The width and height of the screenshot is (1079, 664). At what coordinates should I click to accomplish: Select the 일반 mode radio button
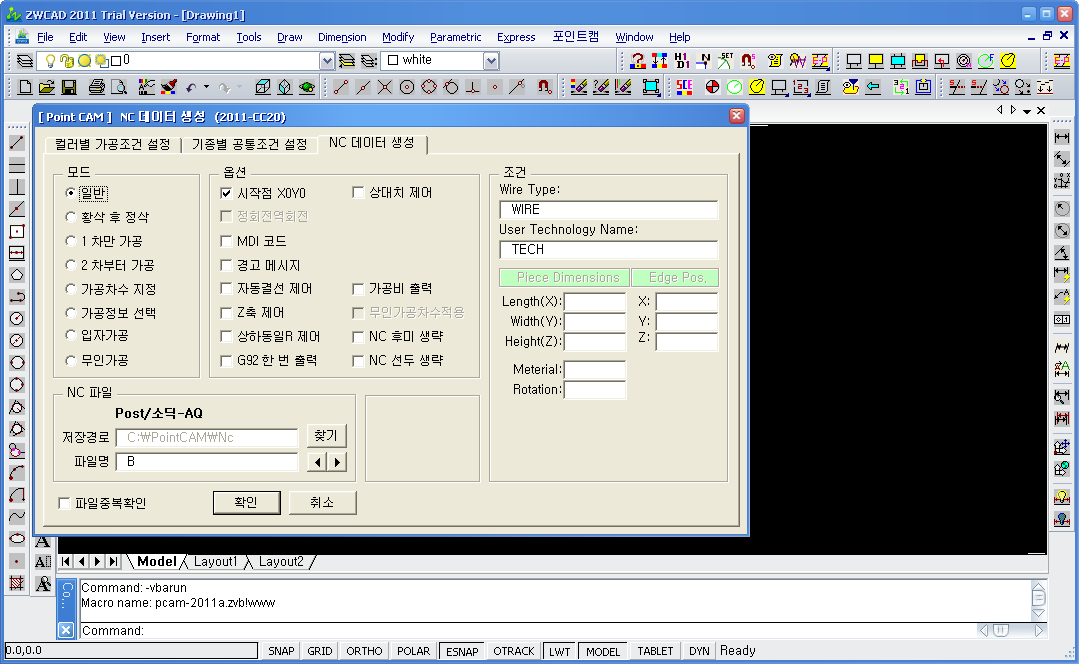click(70, 193)
